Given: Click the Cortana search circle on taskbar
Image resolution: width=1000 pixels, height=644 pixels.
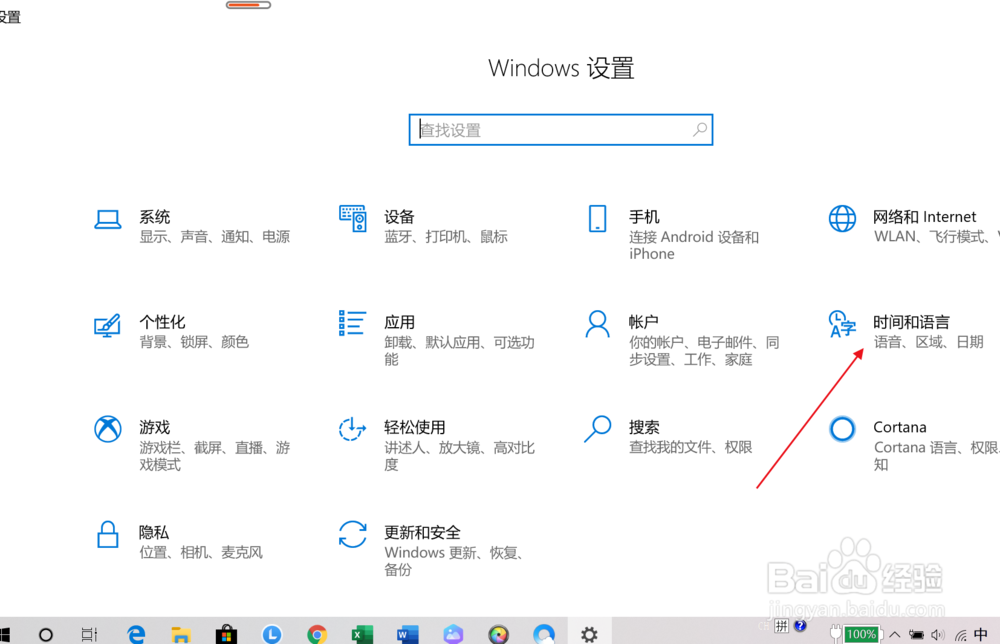Looking at the screenshot, I should pos(46,634).
